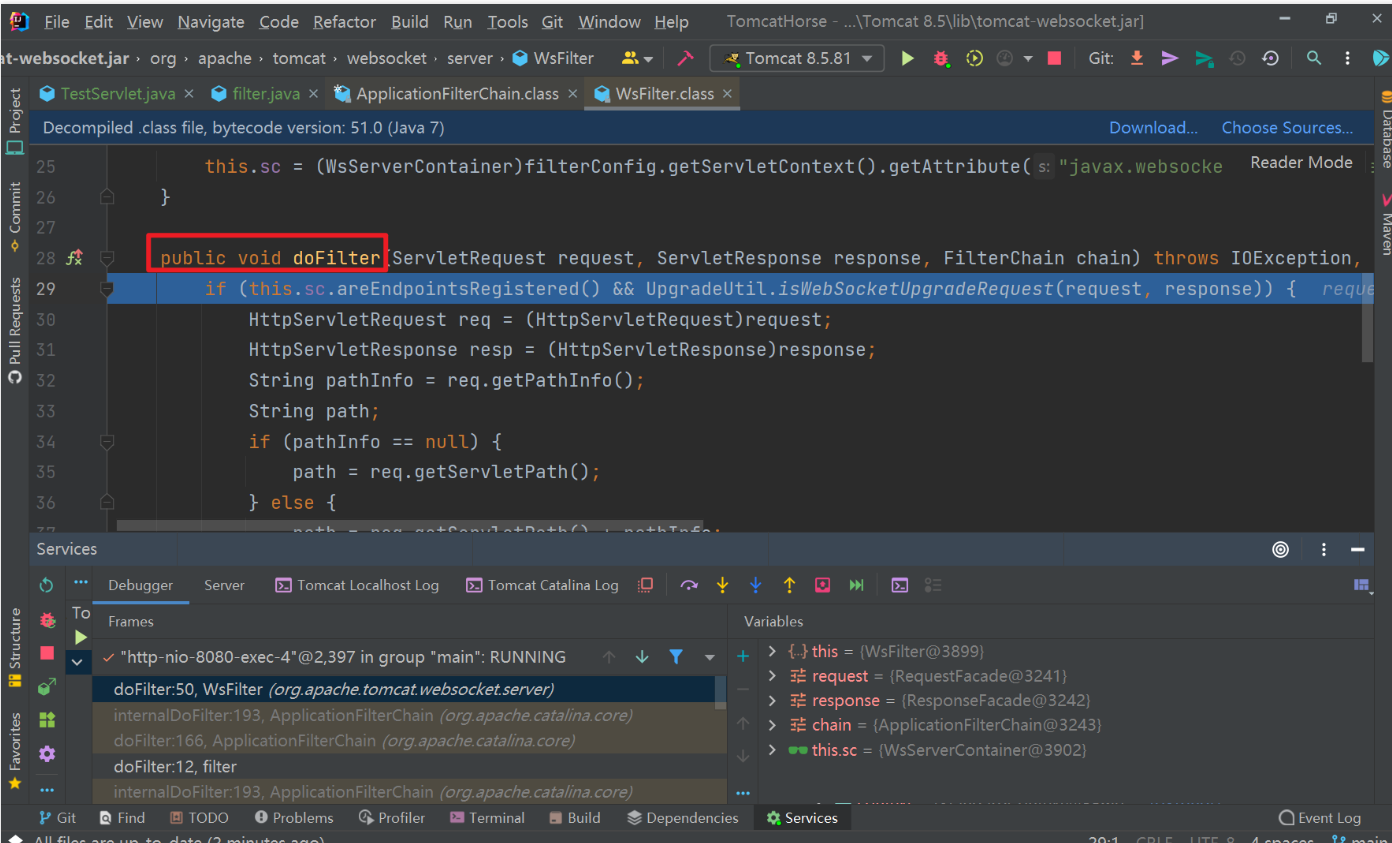Toggle the Pull Requests tool window
Viewport: 1392px width, 843px height.
14,331
